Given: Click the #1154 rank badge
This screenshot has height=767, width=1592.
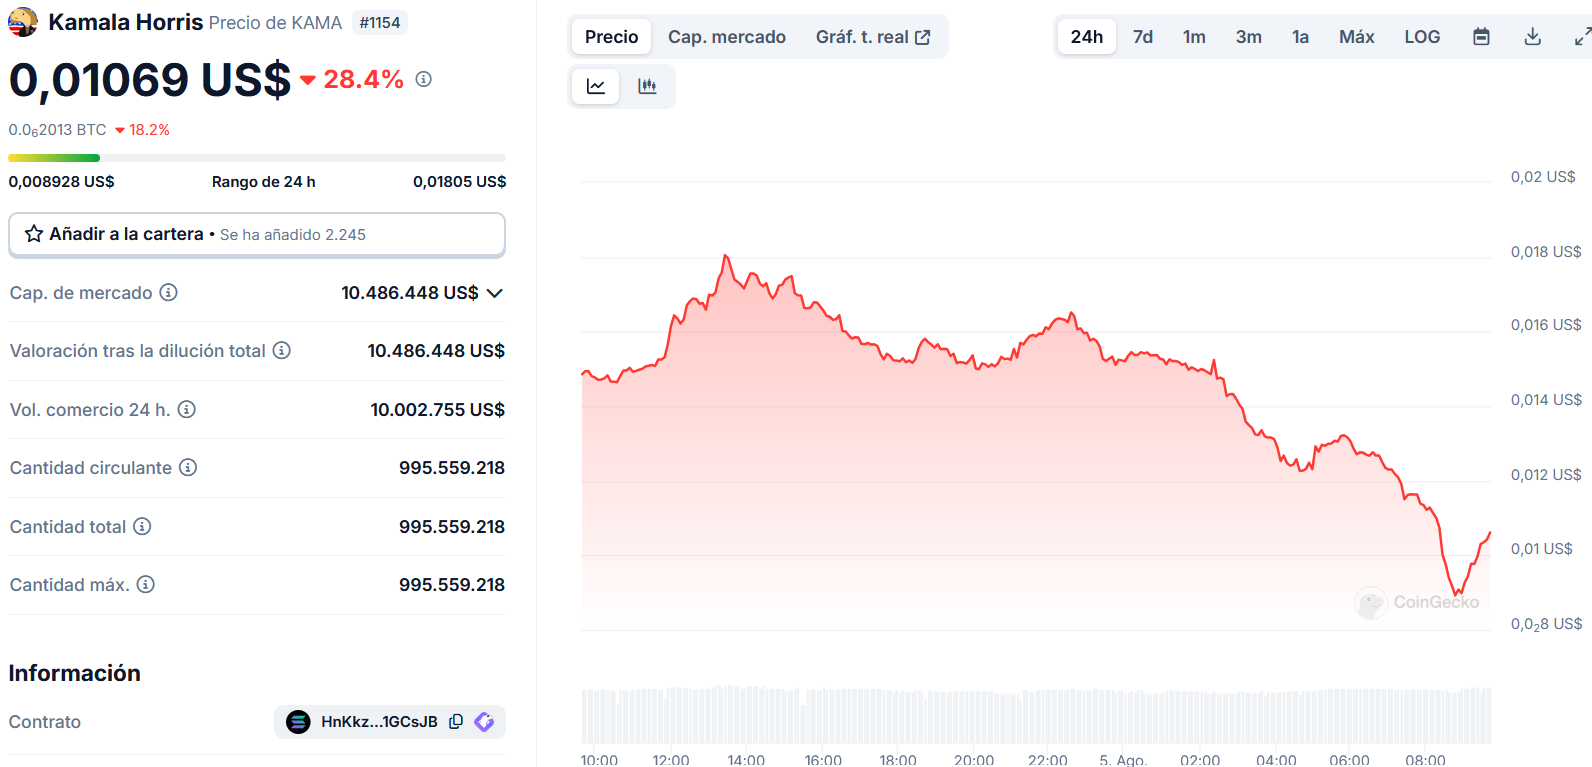Looking at the screenshot, I should tap(380, 22).
